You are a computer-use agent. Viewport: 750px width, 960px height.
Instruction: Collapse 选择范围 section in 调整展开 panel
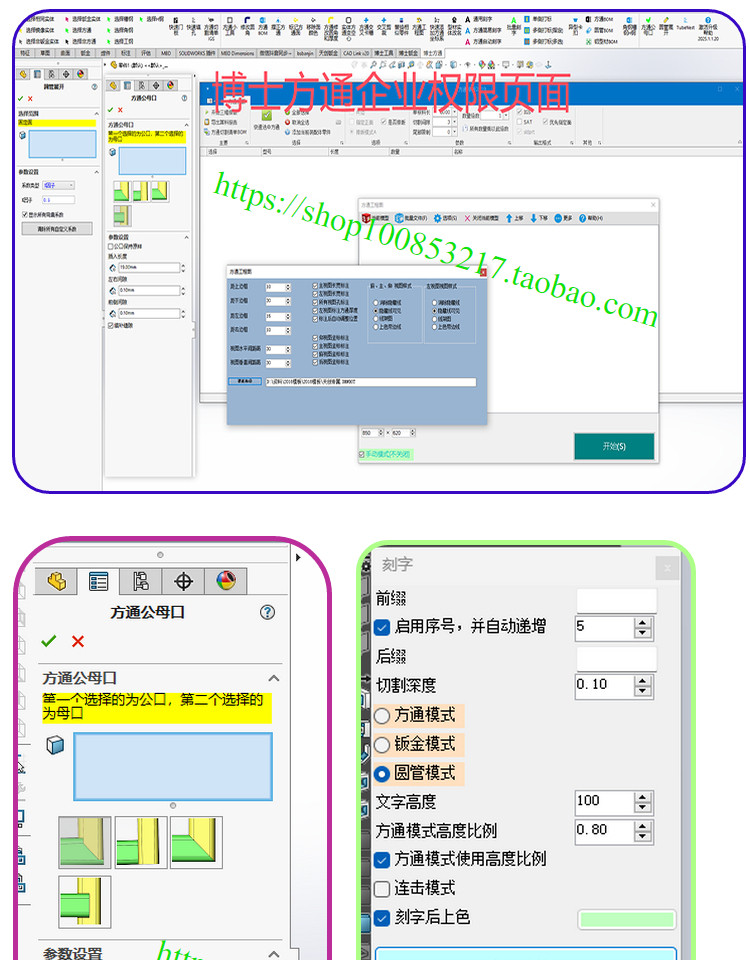96,114
